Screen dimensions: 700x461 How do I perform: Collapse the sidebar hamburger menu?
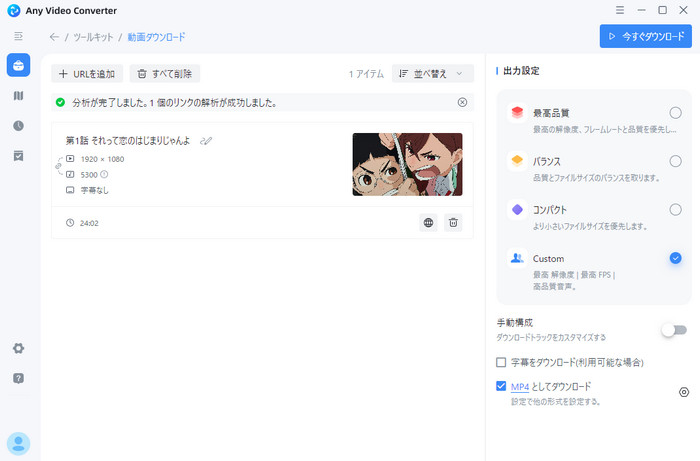click(18, 36)
